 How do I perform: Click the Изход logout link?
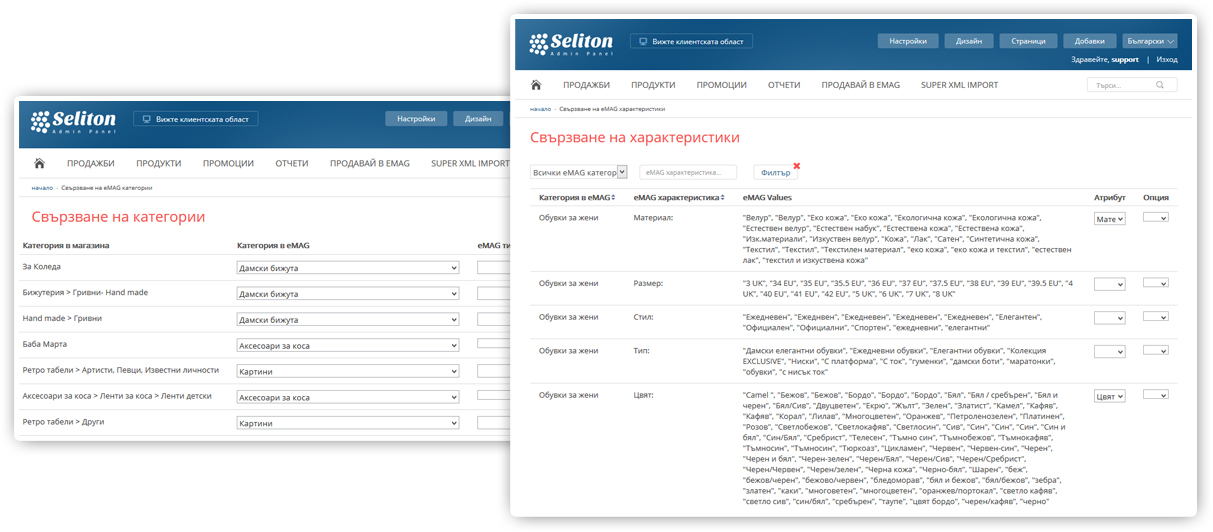pos(1167,60)
